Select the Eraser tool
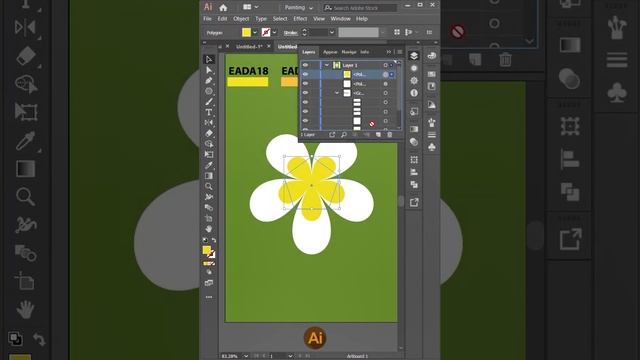Viewport: 640px width, 360px height. point(209,133)
